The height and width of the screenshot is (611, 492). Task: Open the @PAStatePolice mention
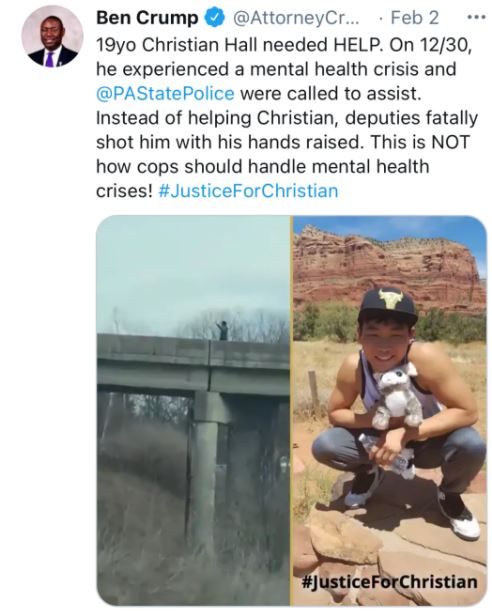pos(165,94)
